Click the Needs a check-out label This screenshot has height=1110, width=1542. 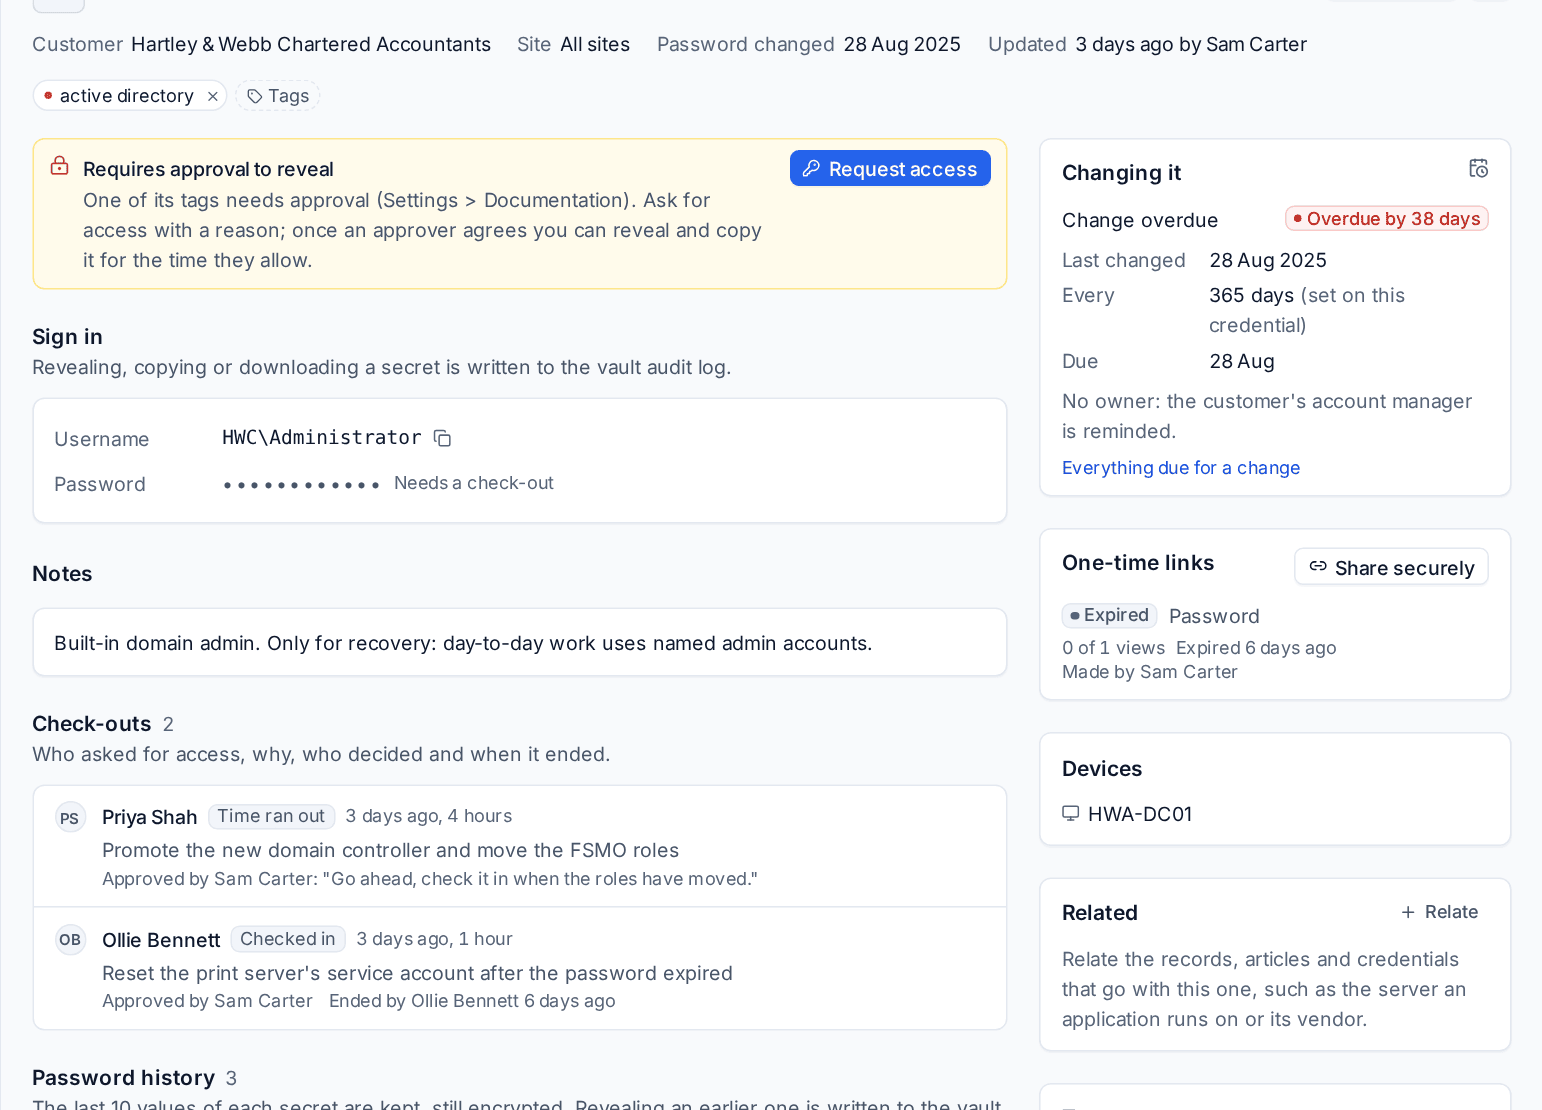click(x=474, y=483)
